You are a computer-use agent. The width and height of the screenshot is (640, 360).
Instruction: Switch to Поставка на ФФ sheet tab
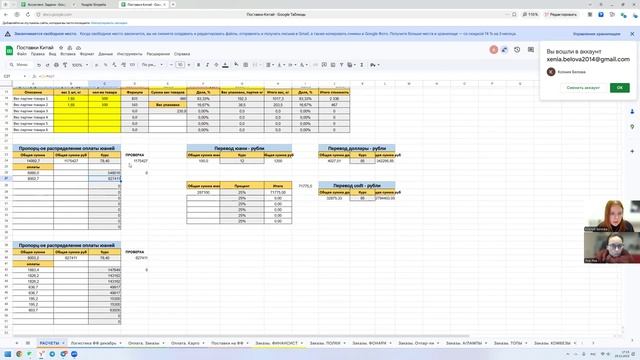227,343
